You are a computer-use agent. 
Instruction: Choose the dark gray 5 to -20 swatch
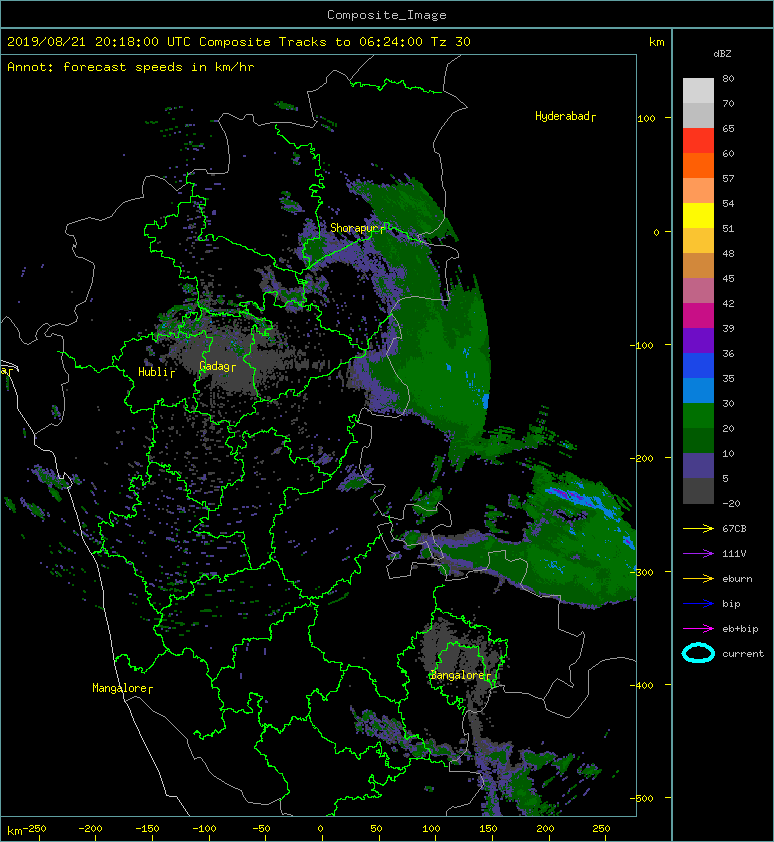tap(698, 490)
